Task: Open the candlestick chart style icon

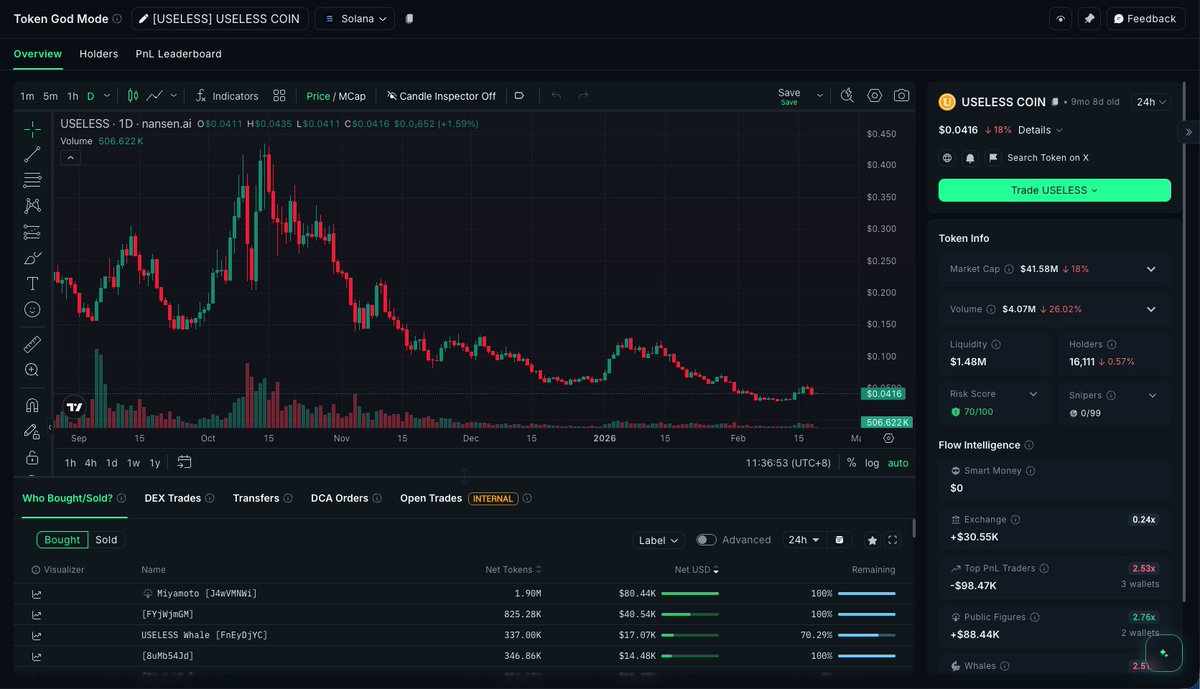Action: tap(133, 96)
